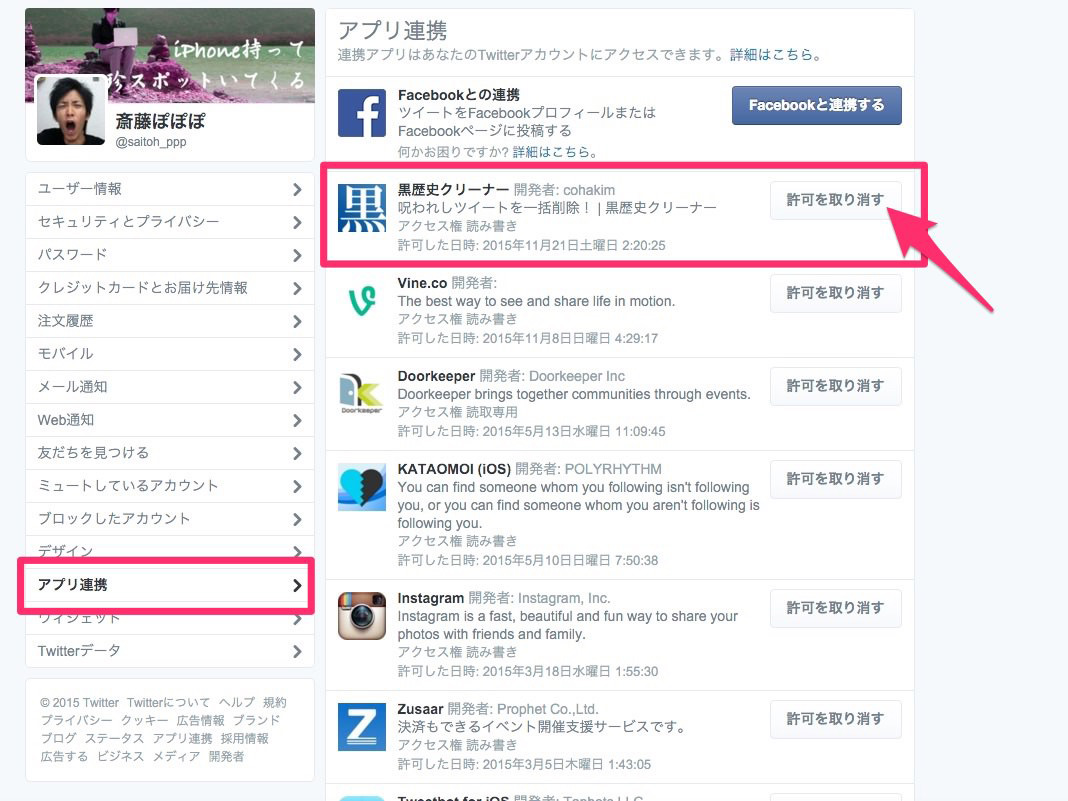
Task: Expand Web通知 chevron arrow
Action: (297, 420)
